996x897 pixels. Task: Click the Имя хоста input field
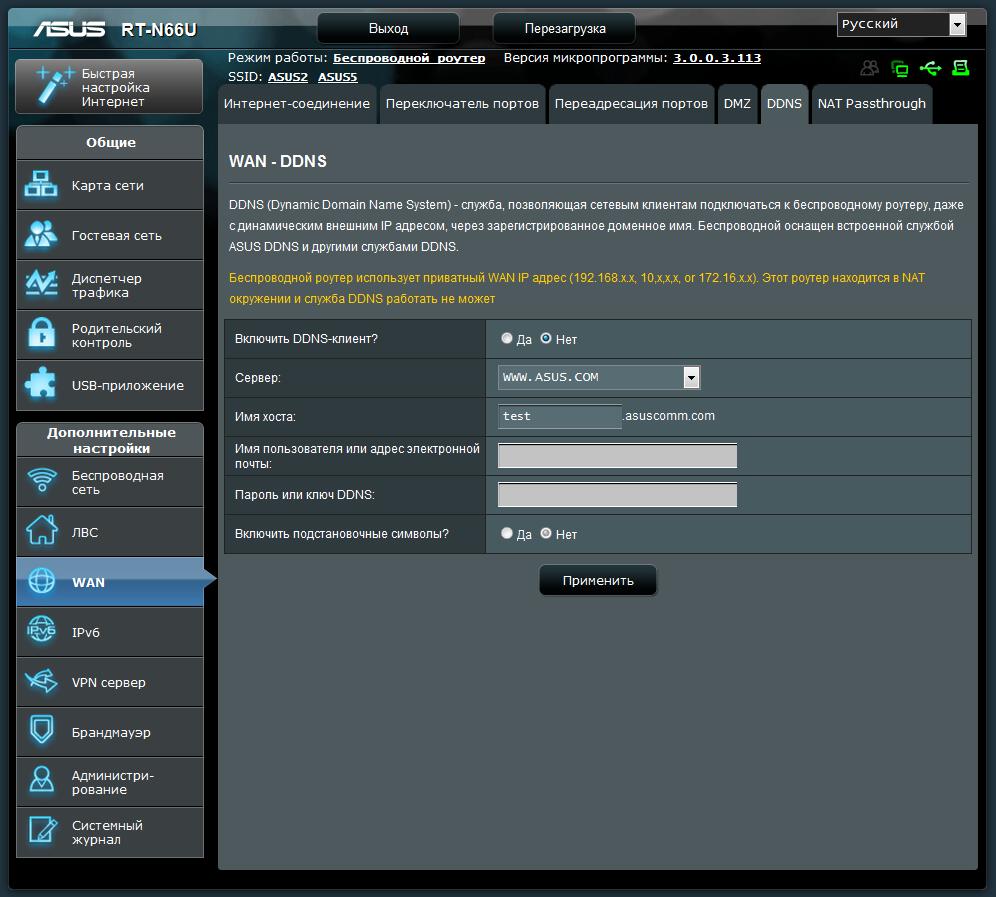[560, 416]
